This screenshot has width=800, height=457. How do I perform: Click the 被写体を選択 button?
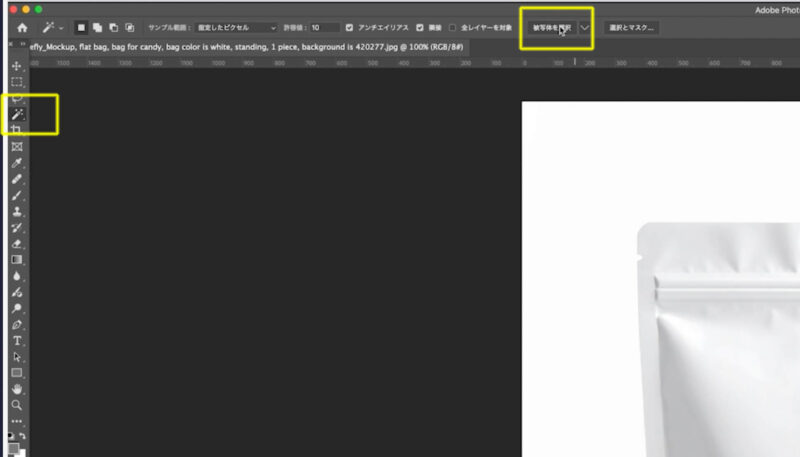pyautogui.click(x=552, y=28)
